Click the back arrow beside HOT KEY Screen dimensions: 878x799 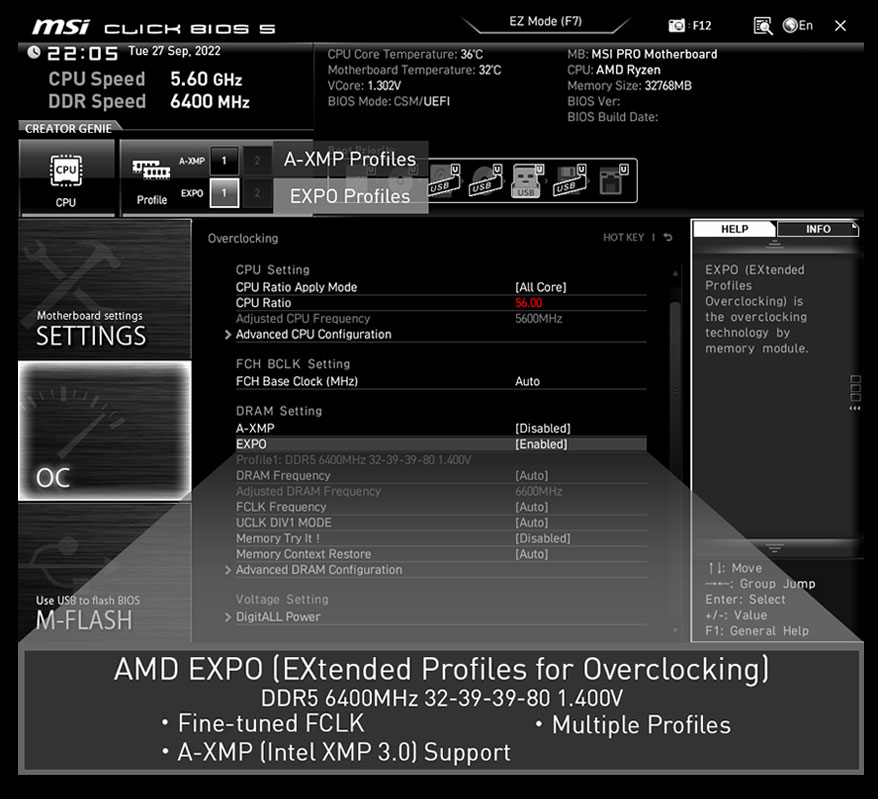pos(668,238)
